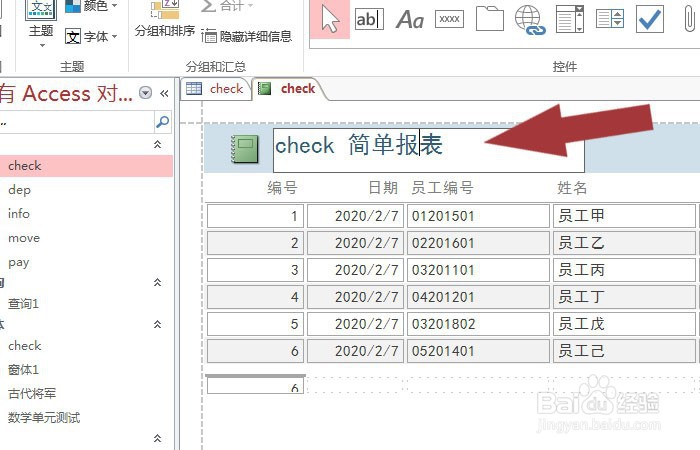Click the 员工编号 column header
The height and width of the screenshot is (450, 700).
coord(442,188)
